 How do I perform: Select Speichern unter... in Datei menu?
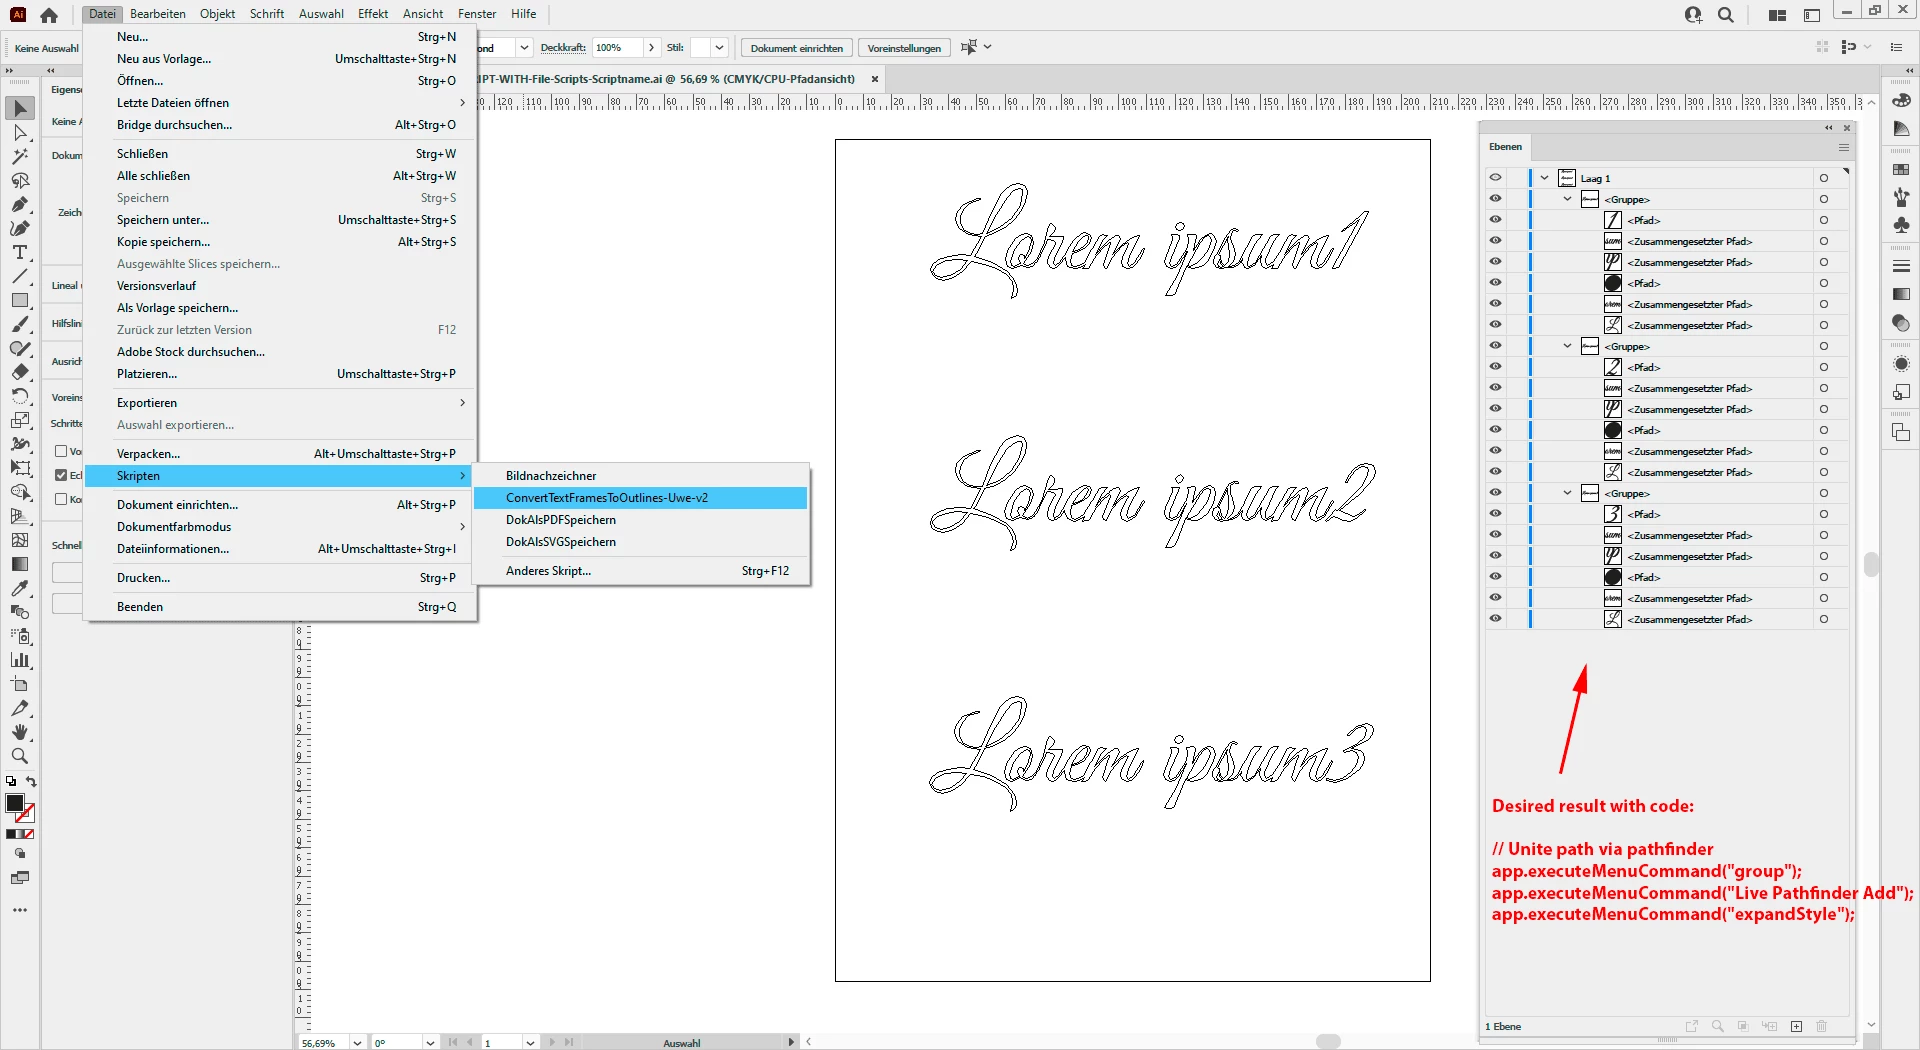pyautogui.click(x=281, y=220)
